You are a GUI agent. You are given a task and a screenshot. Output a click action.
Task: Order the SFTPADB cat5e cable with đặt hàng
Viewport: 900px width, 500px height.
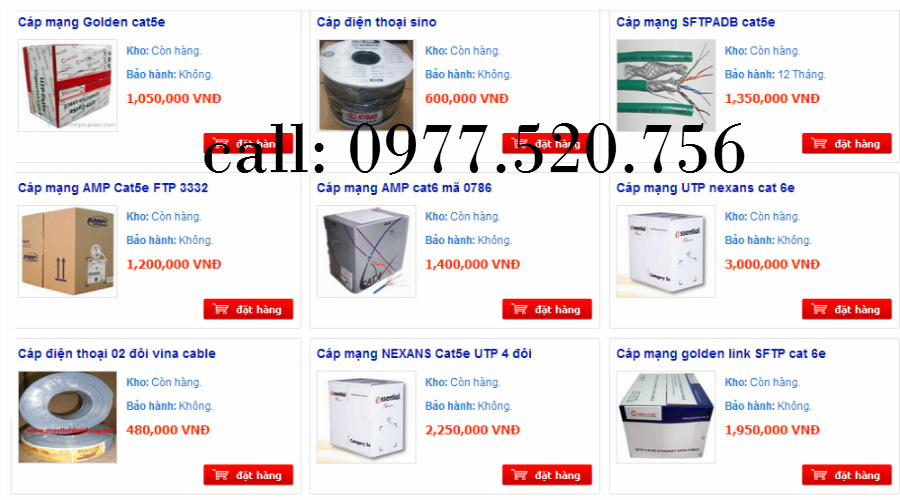[x=847, y=144]
